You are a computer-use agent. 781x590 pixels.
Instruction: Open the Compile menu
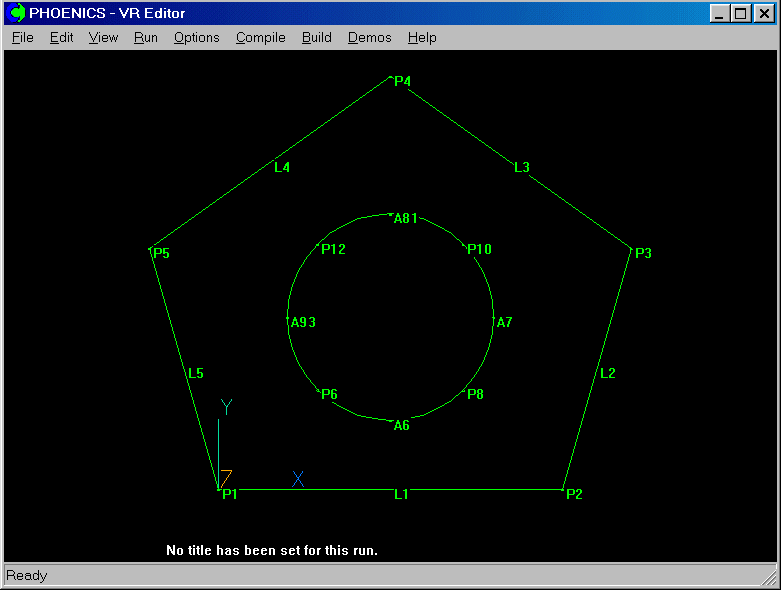260,37
